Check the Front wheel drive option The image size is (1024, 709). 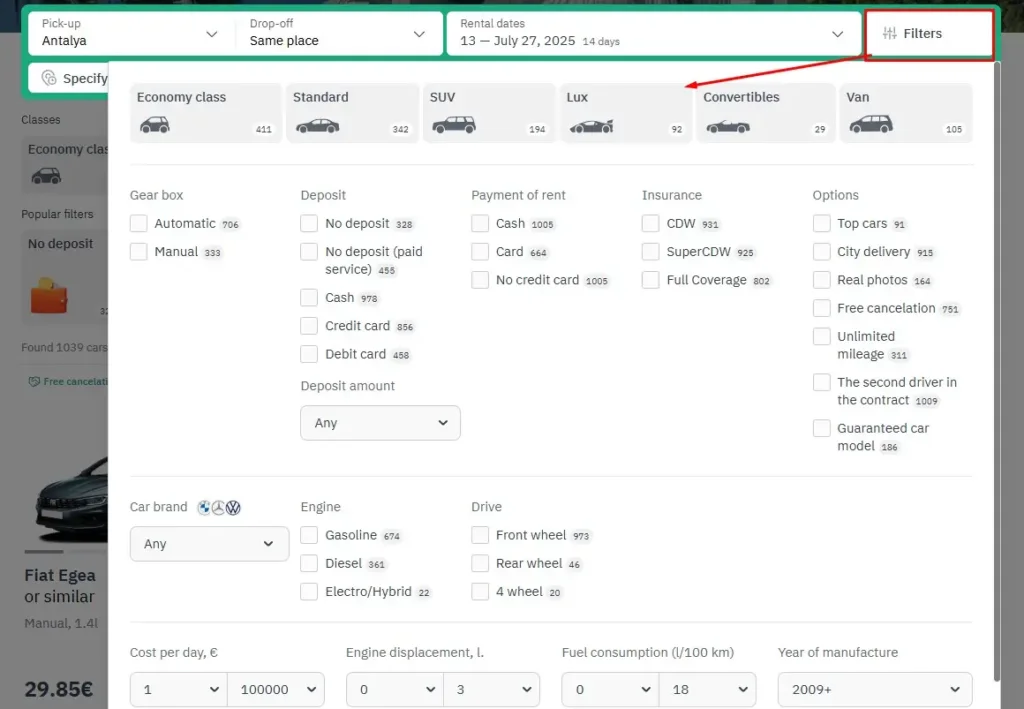(x=480, y=535)
